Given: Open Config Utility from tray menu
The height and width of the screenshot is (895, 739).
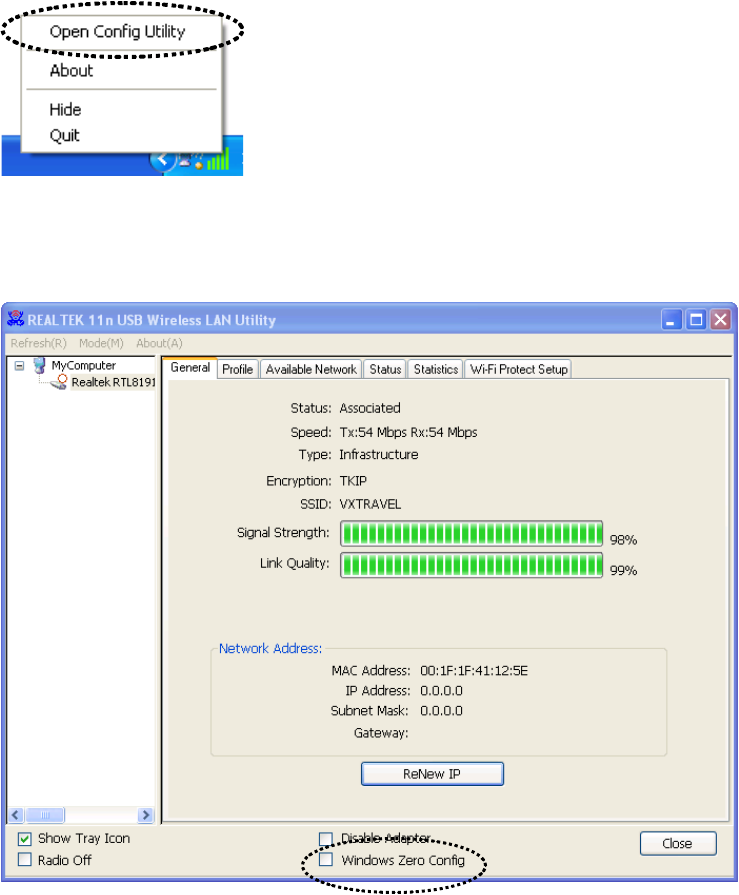Looking at the screenshot, I should coord(118,31).
